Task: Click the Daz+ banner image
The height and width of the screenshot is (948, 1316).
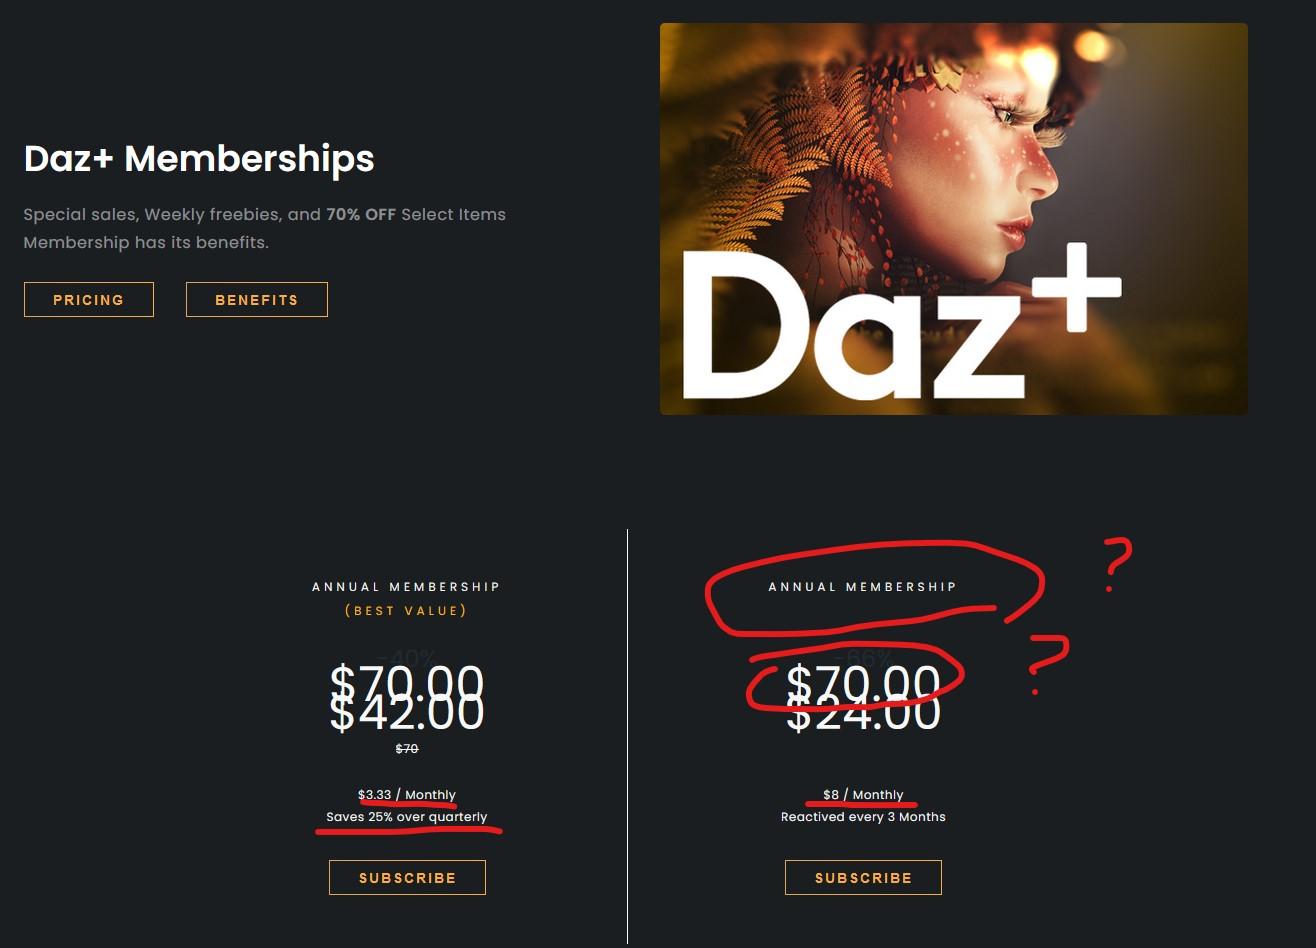Action: [x=953, y=219]
